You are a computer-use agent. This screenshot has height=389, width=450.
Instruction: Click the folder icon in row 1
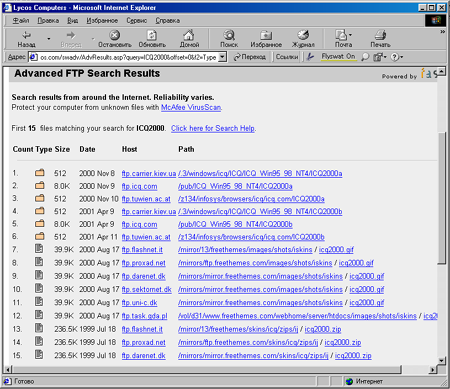39,172
